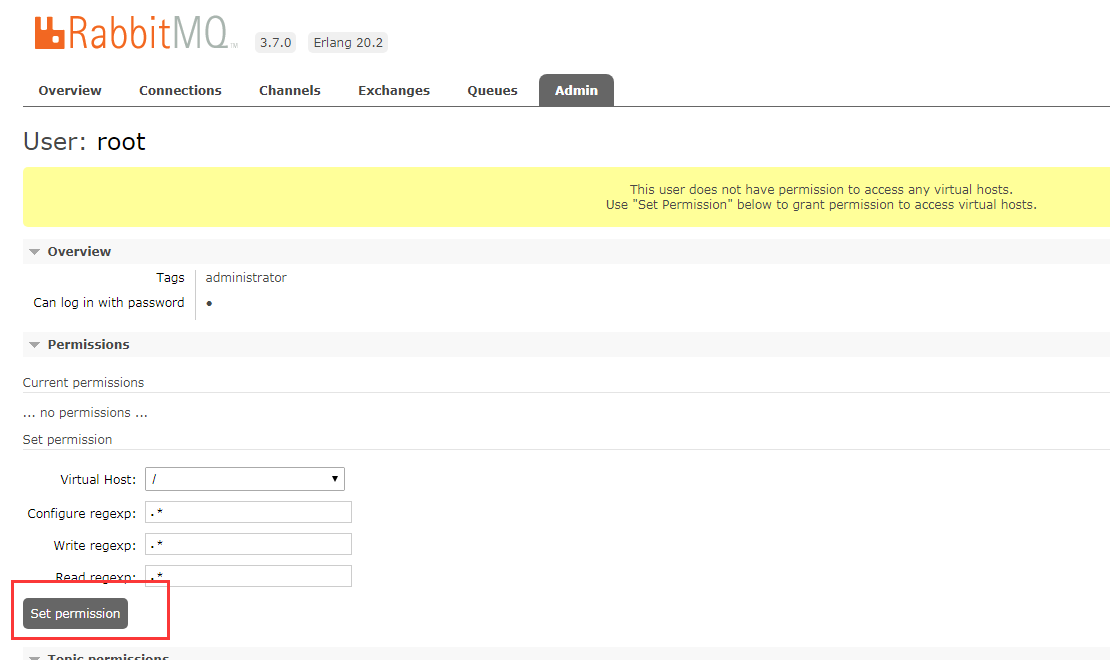Open the Virtual Host dropdown

(x=245, y=479)
